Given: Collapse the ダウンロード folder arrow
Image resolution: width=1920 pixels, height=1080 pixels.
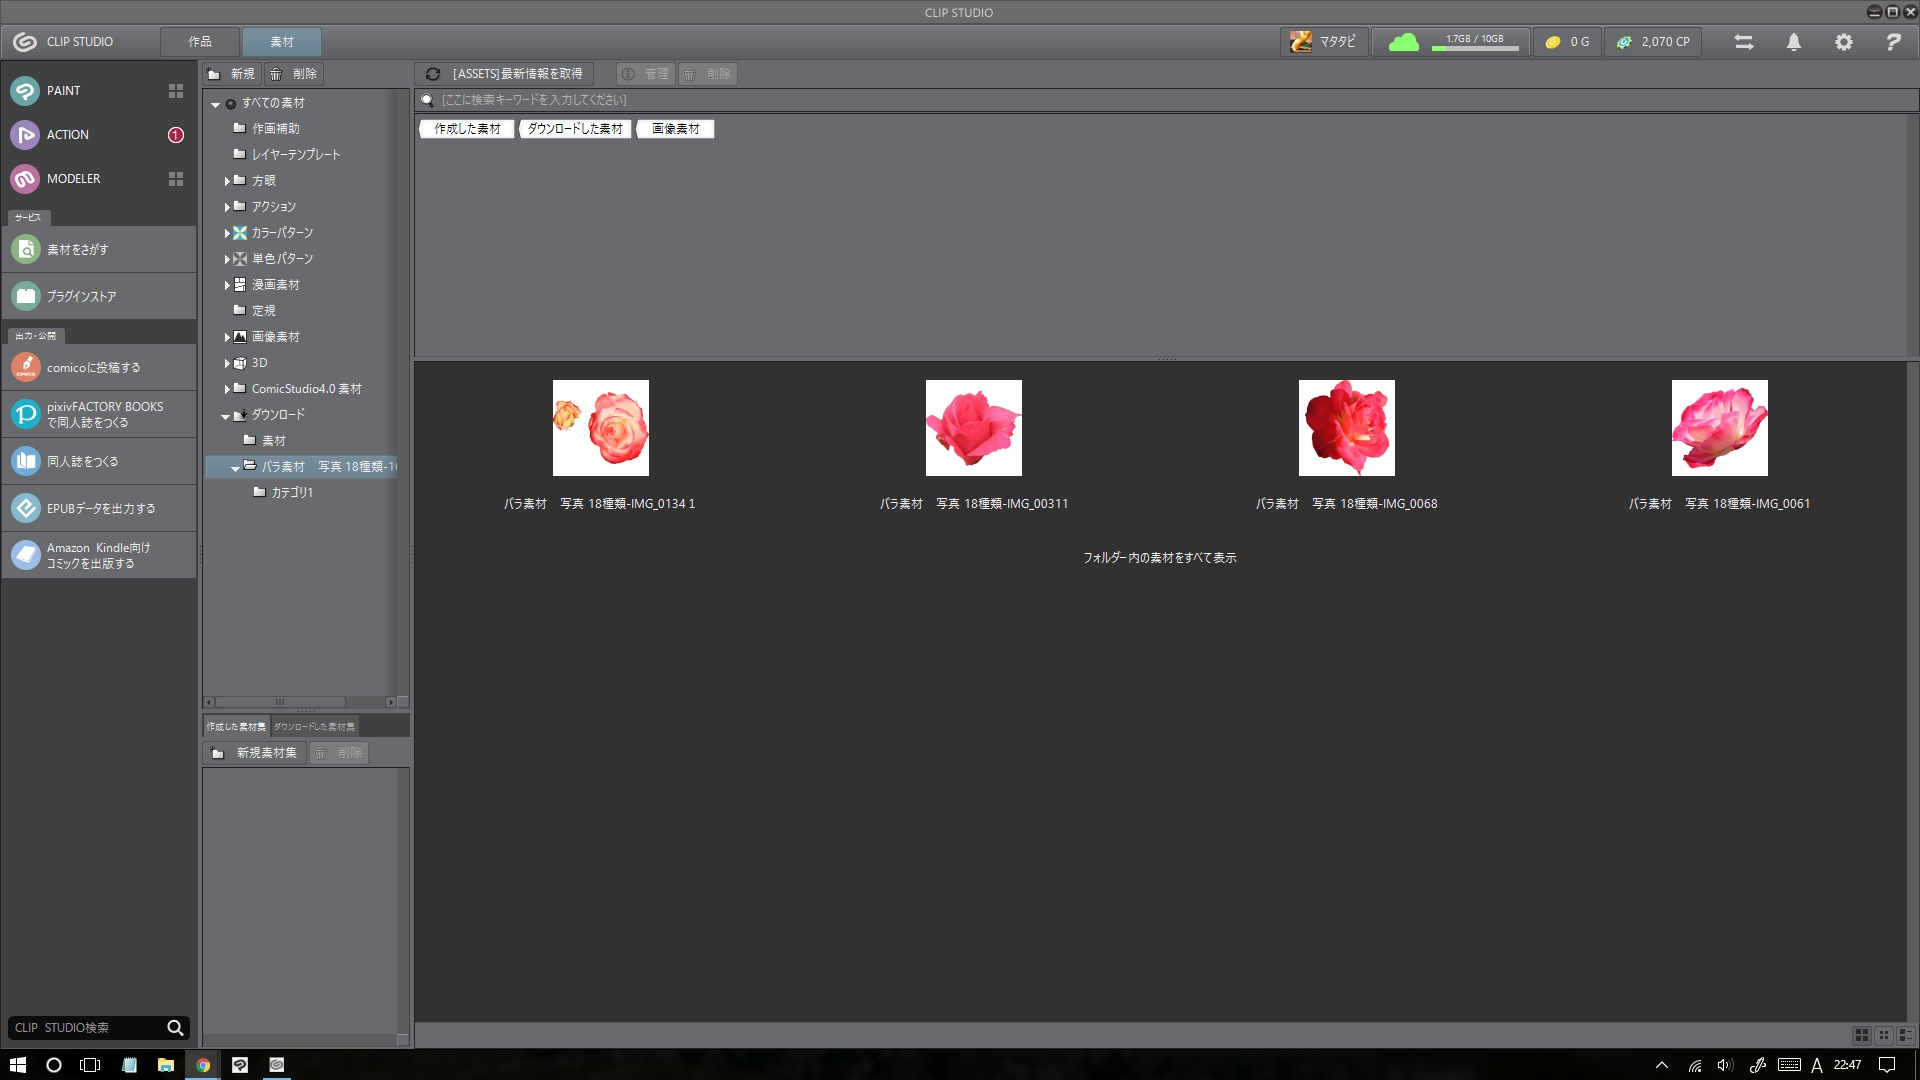Looking at the screenshot, I should click(x=226, y=416).
